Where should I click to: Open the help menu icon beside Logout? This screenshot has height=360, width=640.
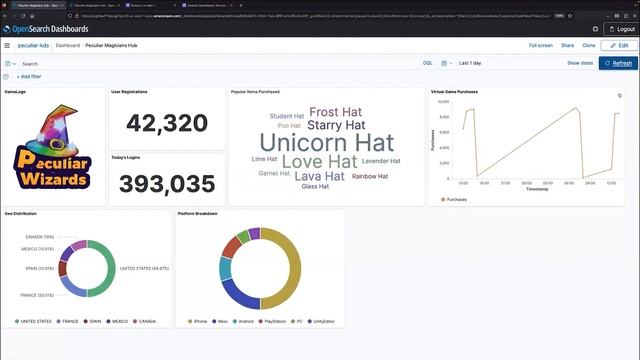click(x=595, y=29)
